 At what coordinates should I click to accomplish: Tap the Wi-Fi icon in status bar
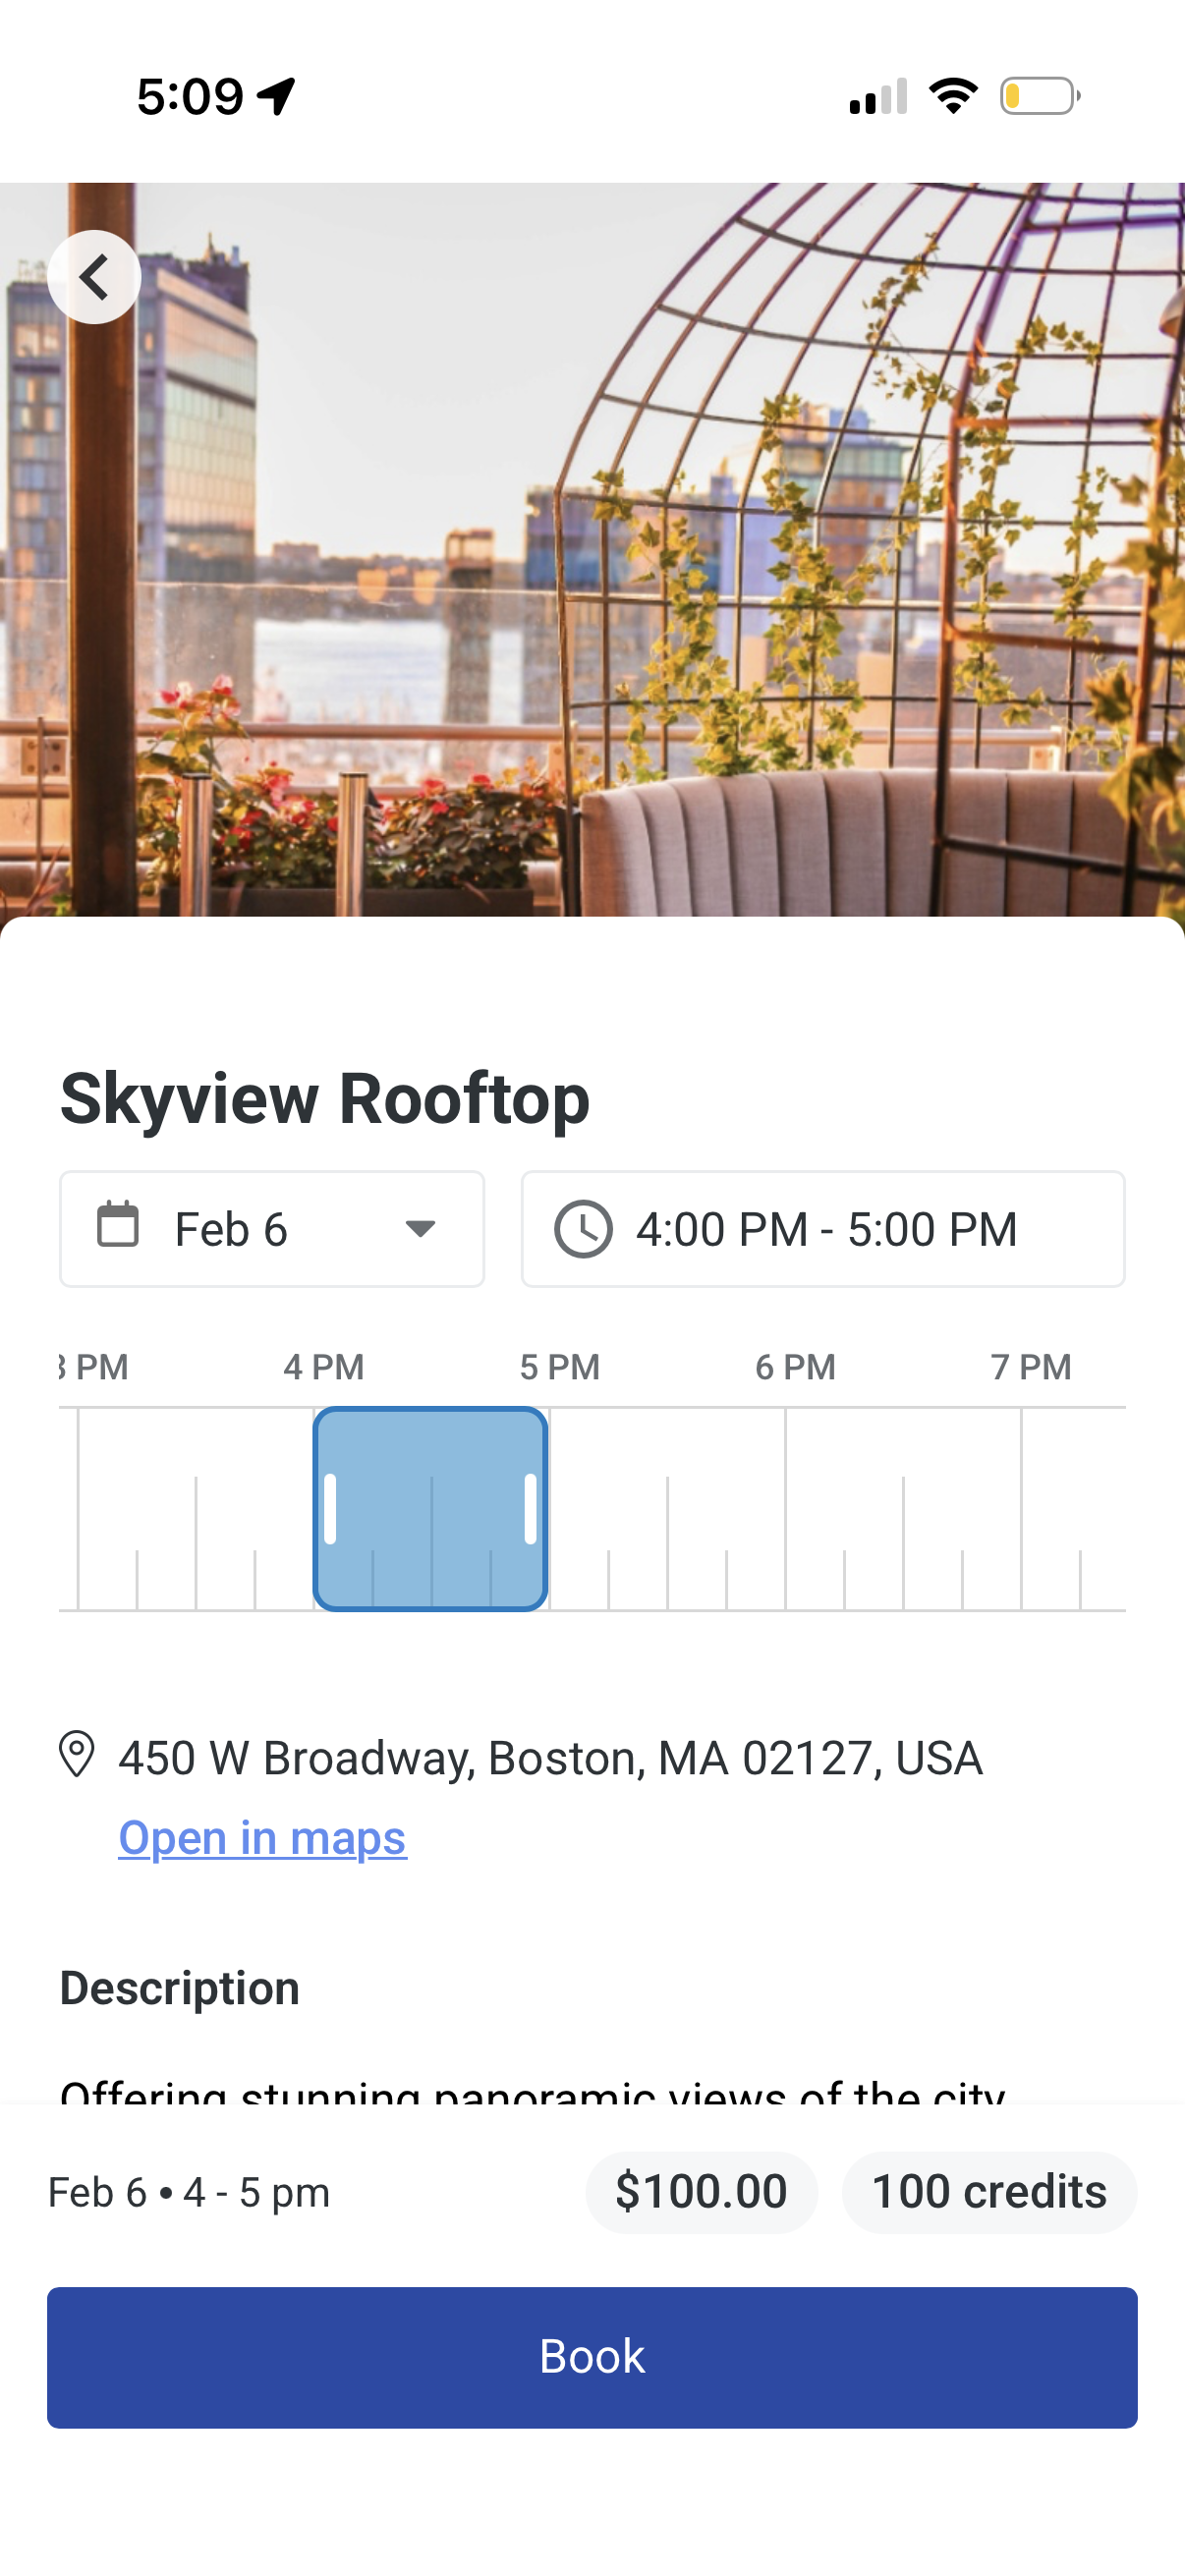953,96
